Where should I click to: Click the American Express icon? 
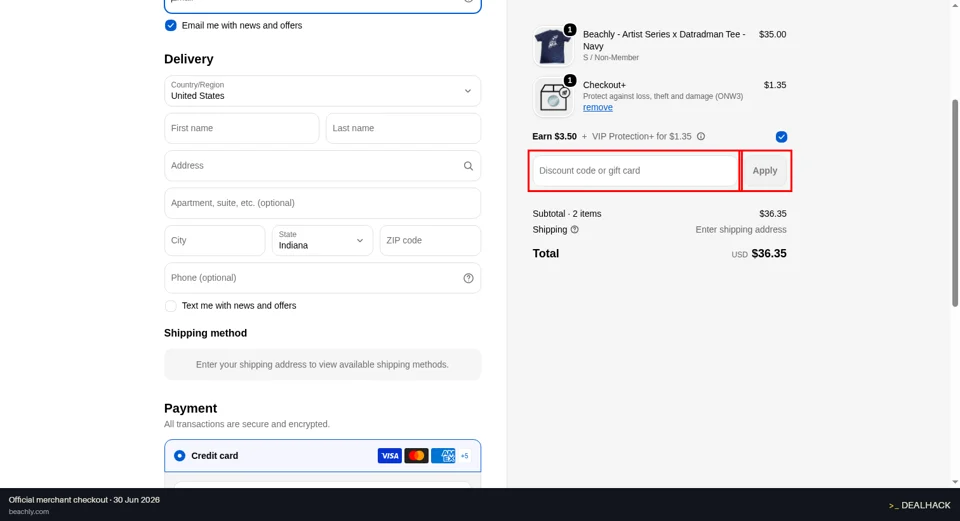pos(443,455)
